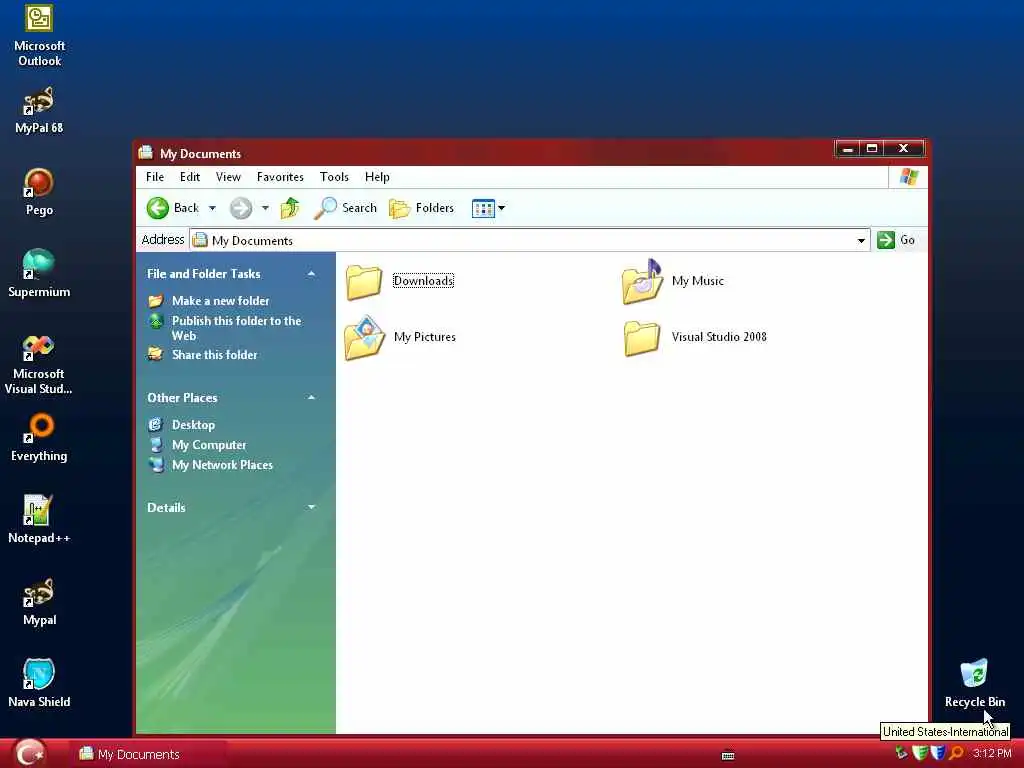Open the Favorites menu
The width and height of the screenshot is (1024, 768).
pyautogui.click(x=280, y=177)
